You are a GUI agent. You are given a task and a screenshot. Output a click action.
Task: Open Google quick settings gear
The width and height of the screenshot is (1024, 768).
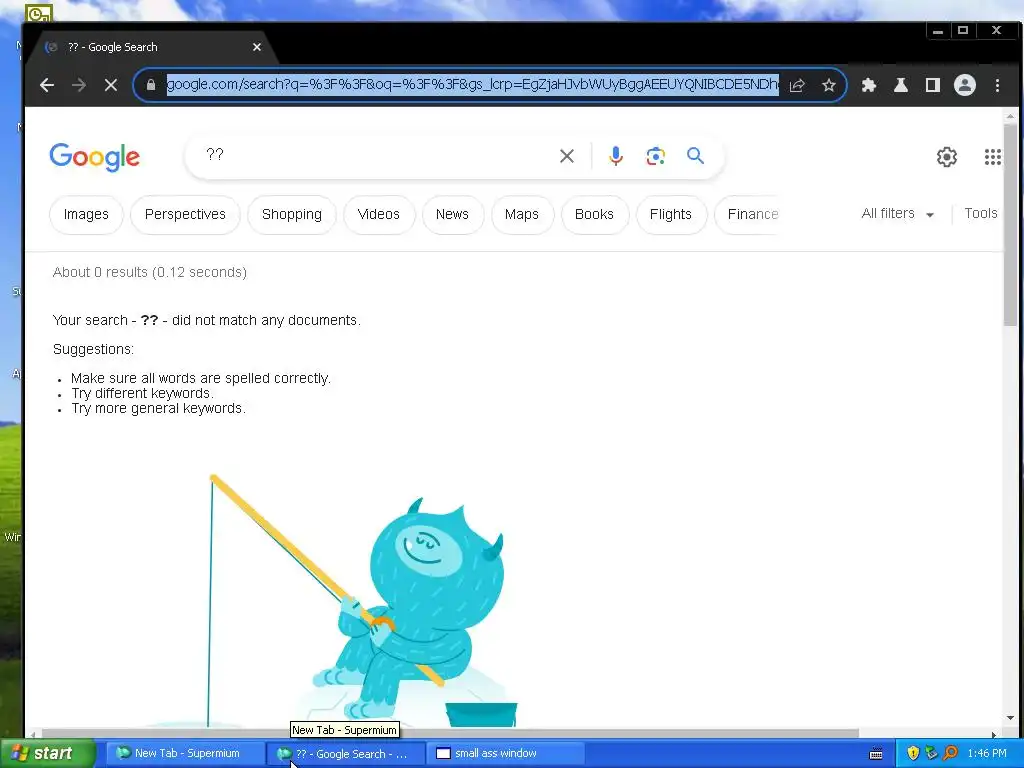pyautogui.click(x=946, y=157)
